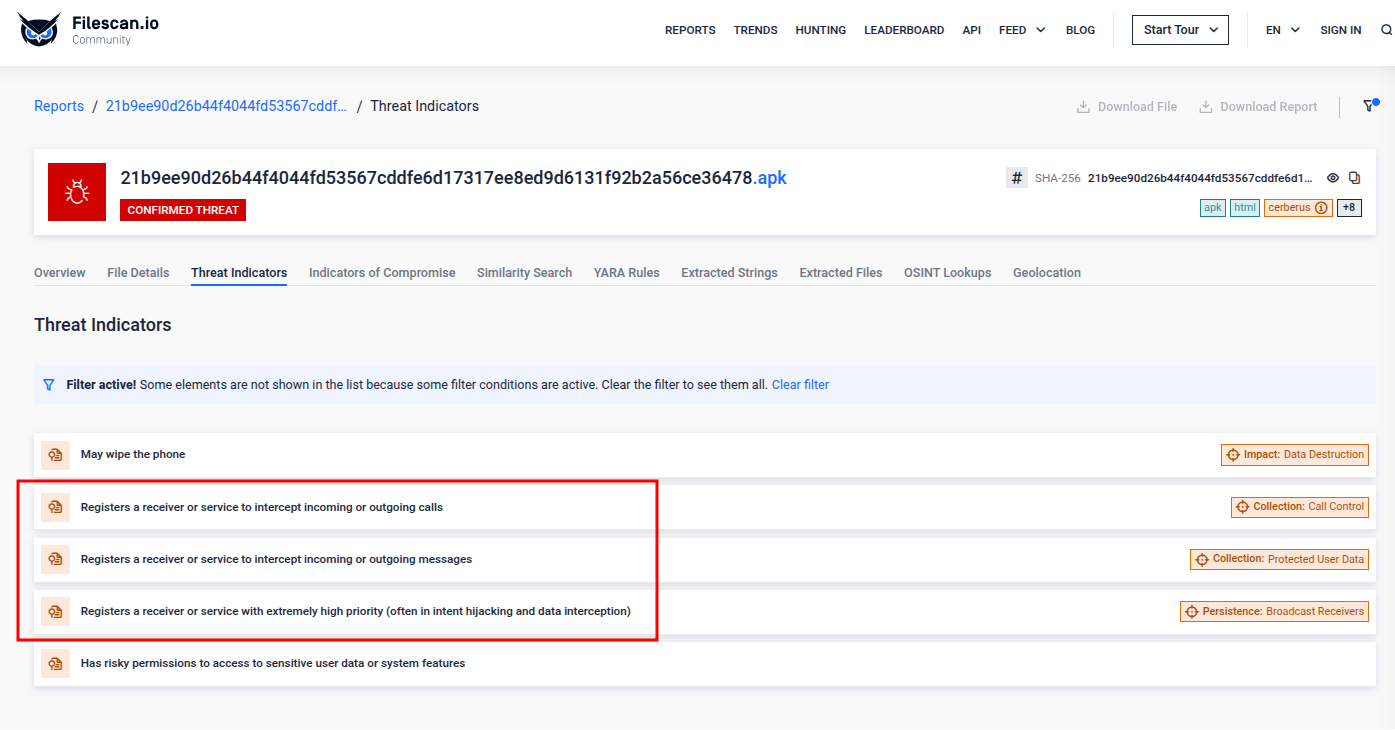Toggle the eye icon to show full hash
The width and height of the screenshot is (1395, 730).
pyautogui.click(x=1333, y=178)
